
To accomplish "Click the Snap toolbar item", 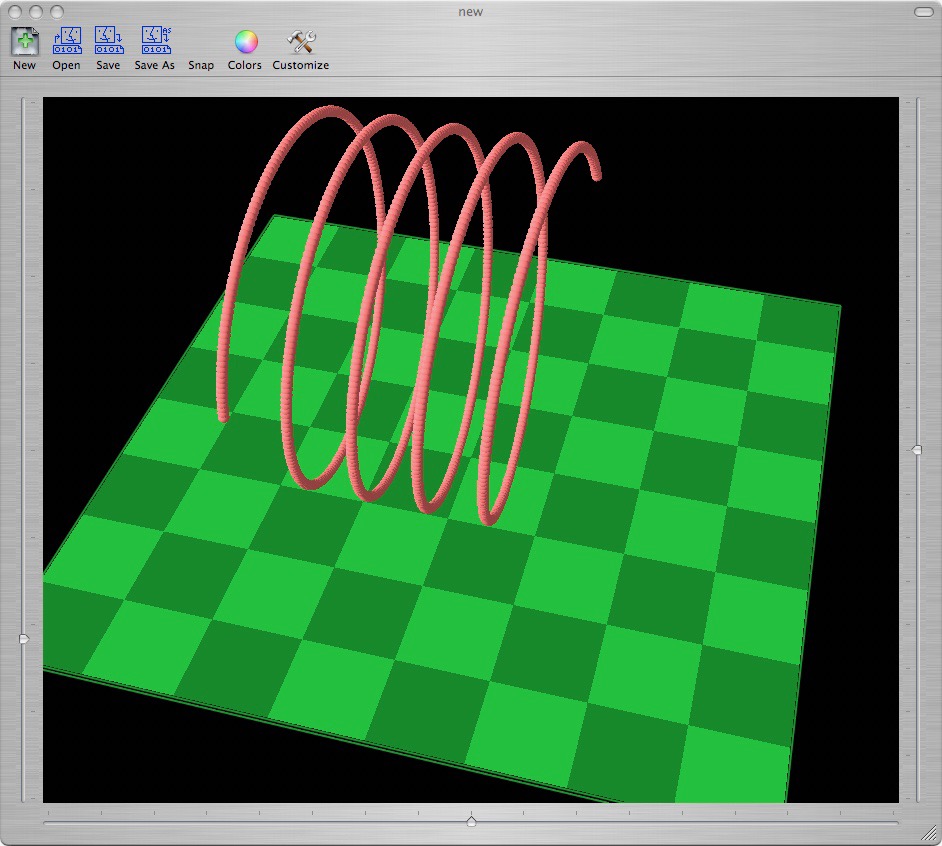I will pyautogui.click(x=201, y=65).
